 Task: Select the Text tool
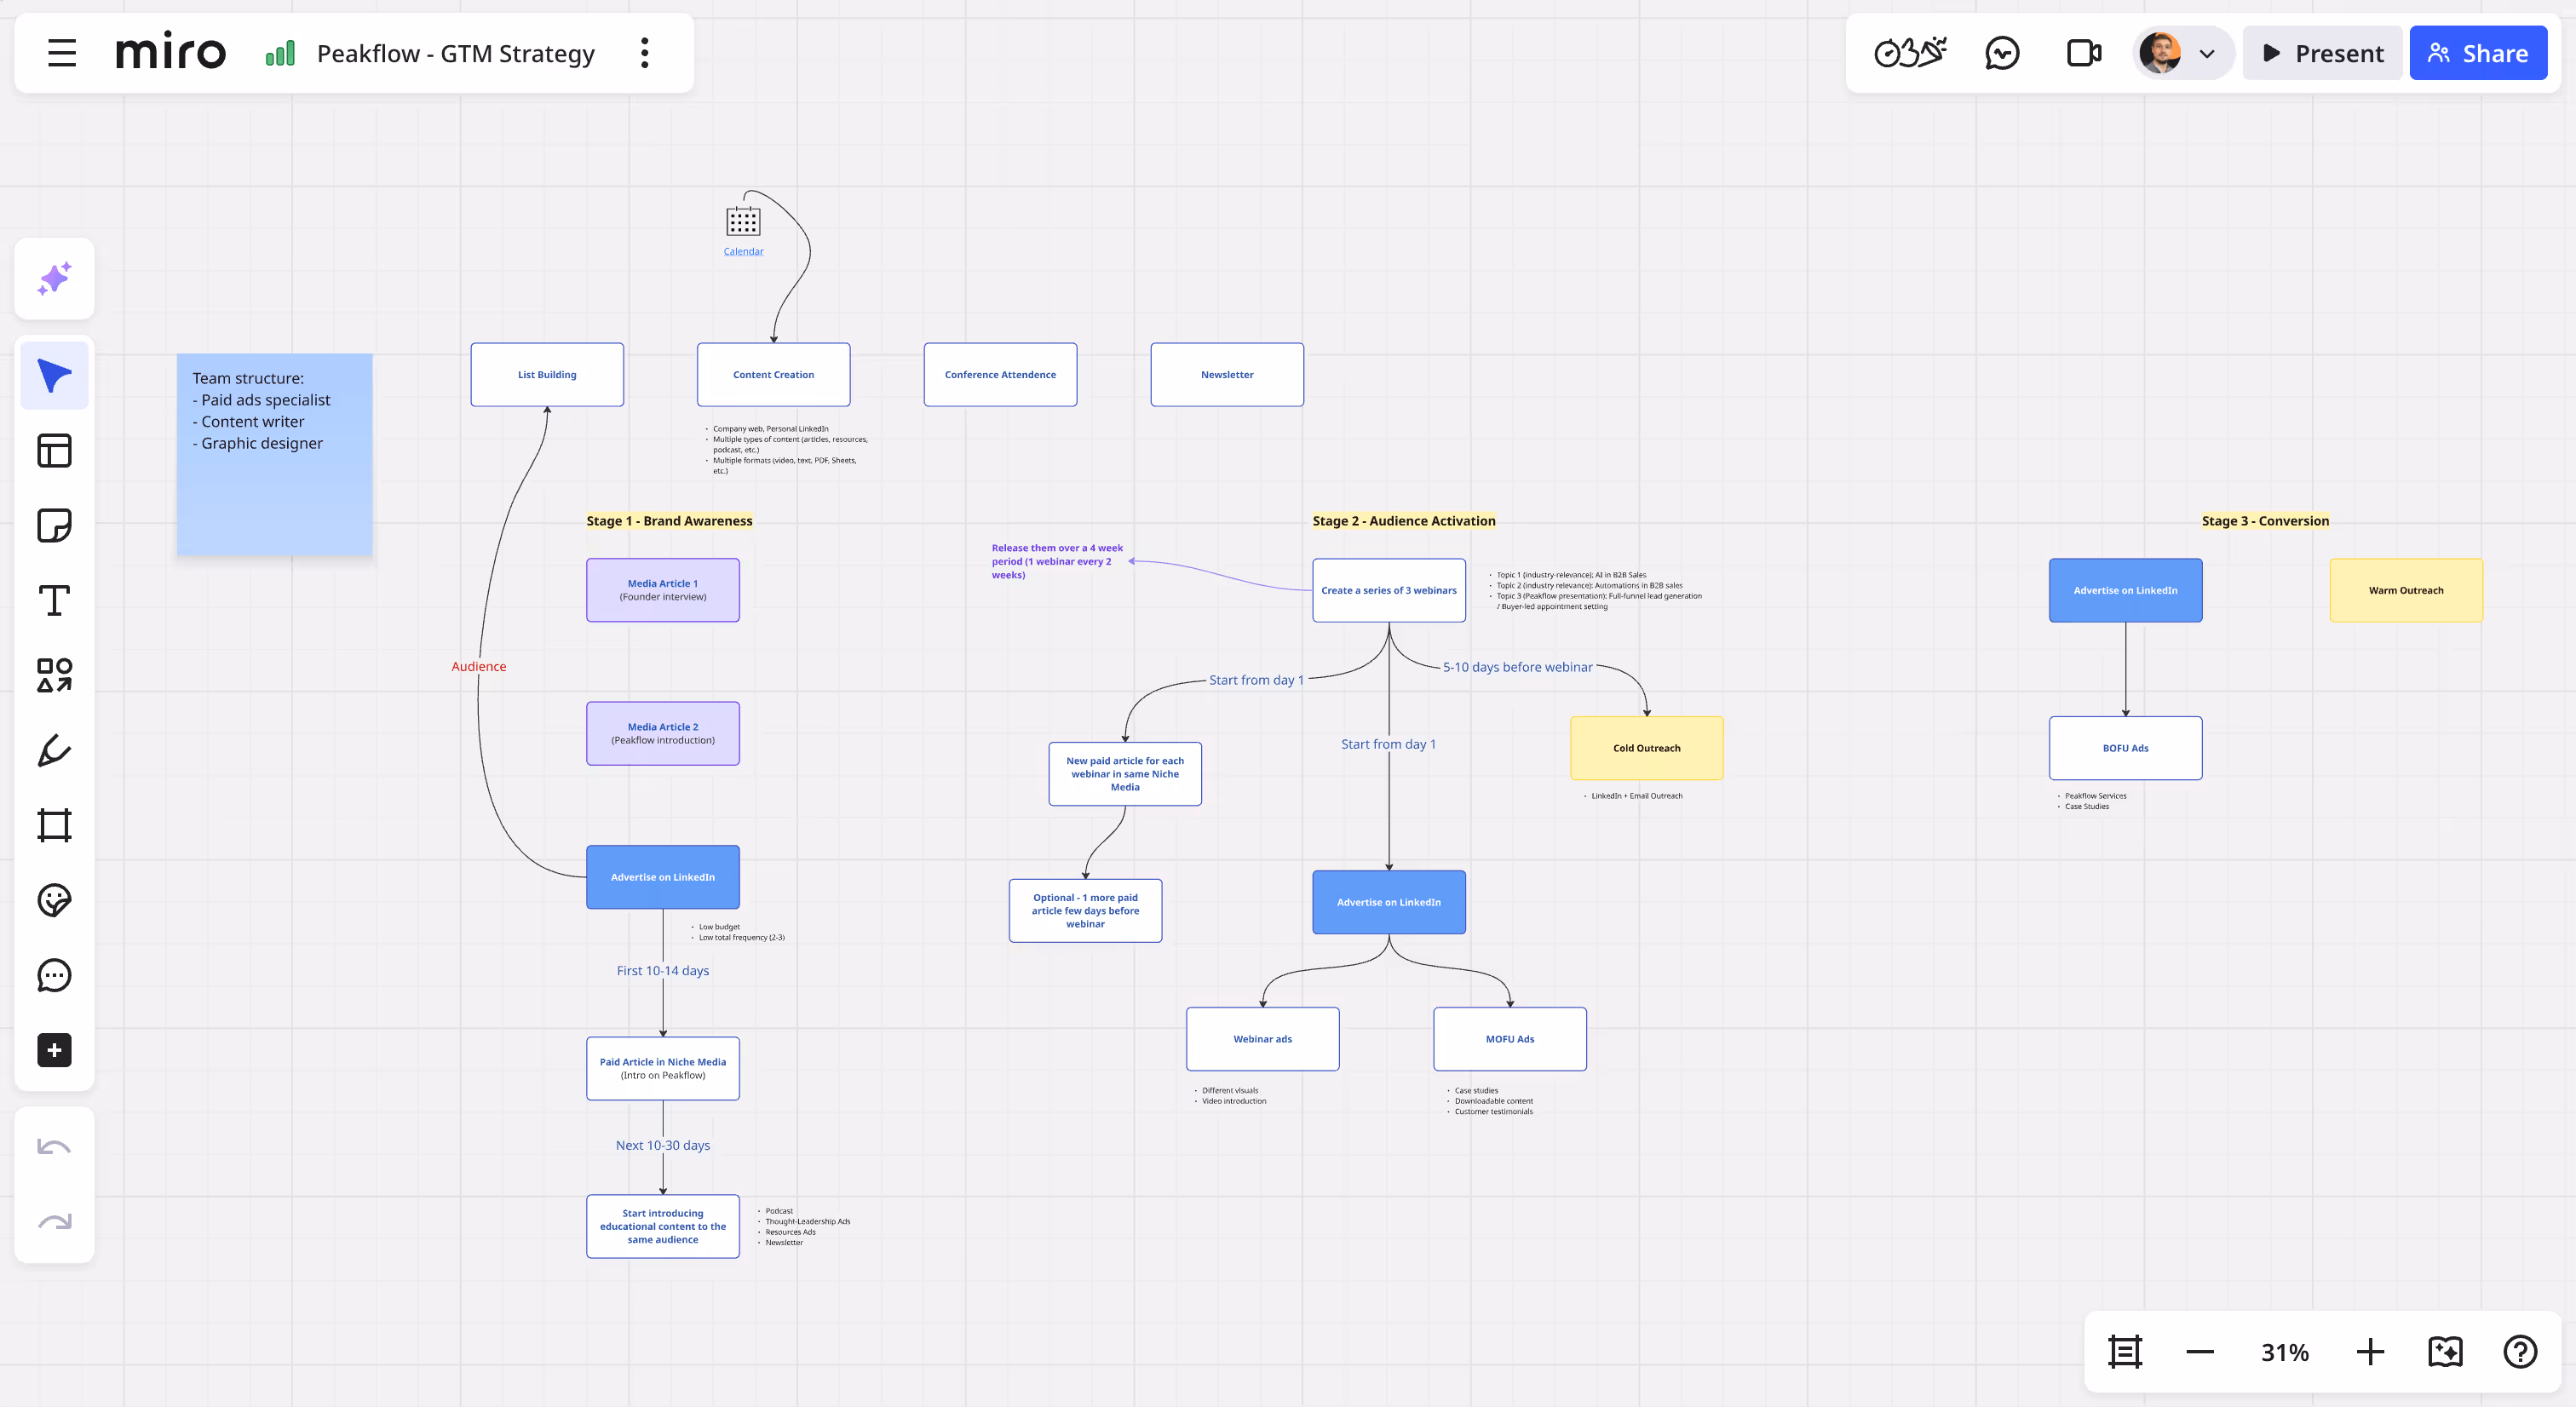(54, 600)
